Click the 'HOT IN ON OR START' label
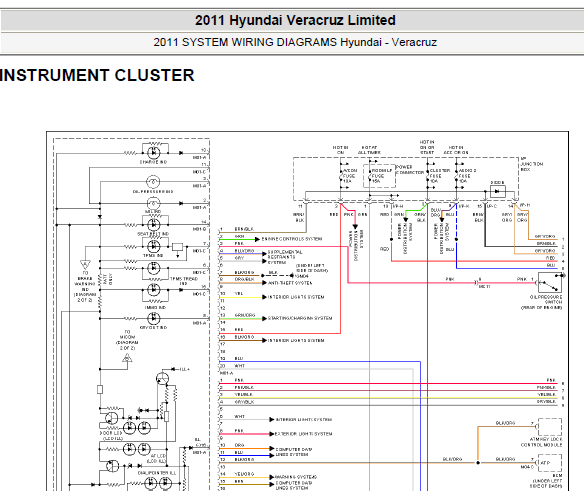The image size is (584, 491). [x=427, y=147]
